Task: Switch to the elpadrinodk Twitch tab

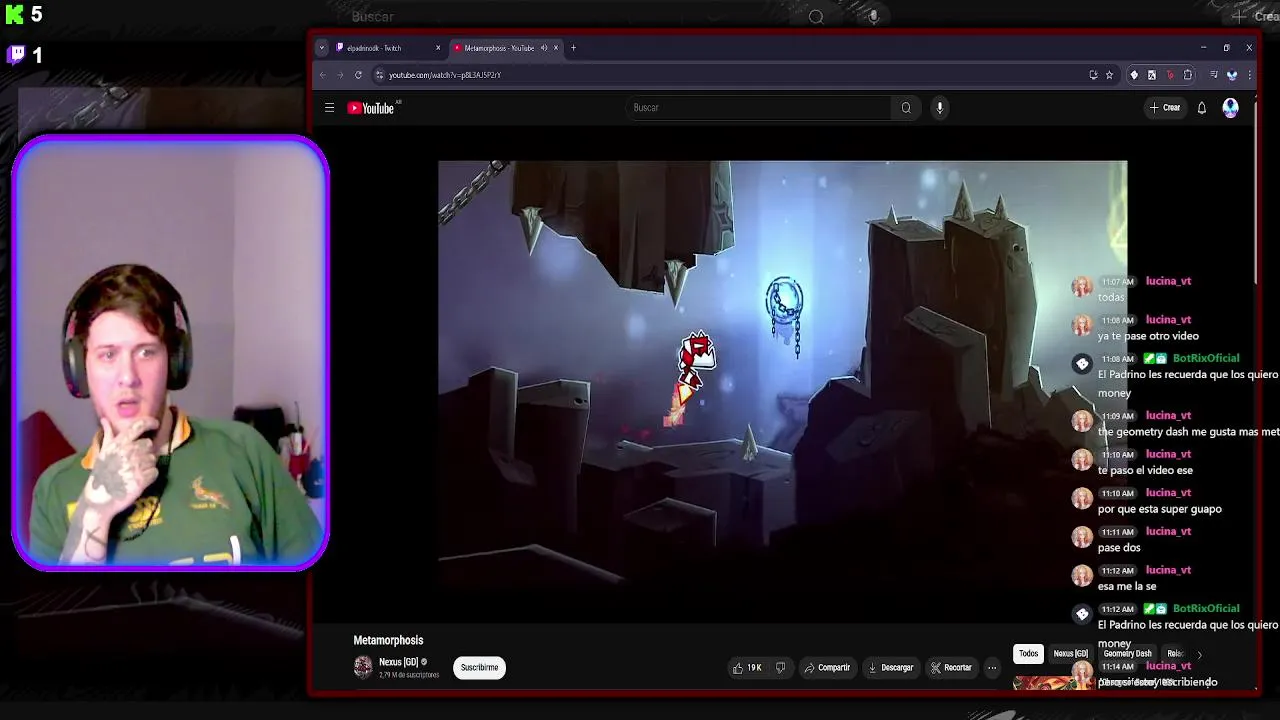Action: [388, 48]
